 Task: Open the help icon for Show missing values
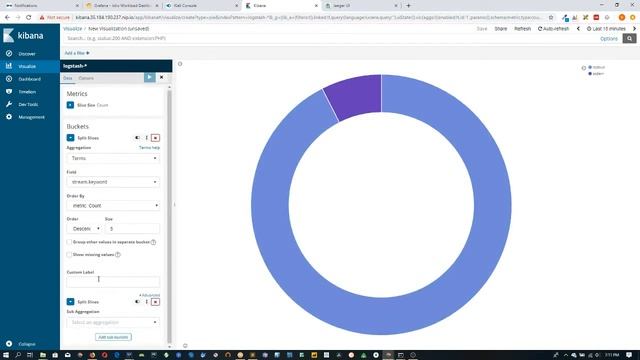pyautogui.click(x=118, y=255)
